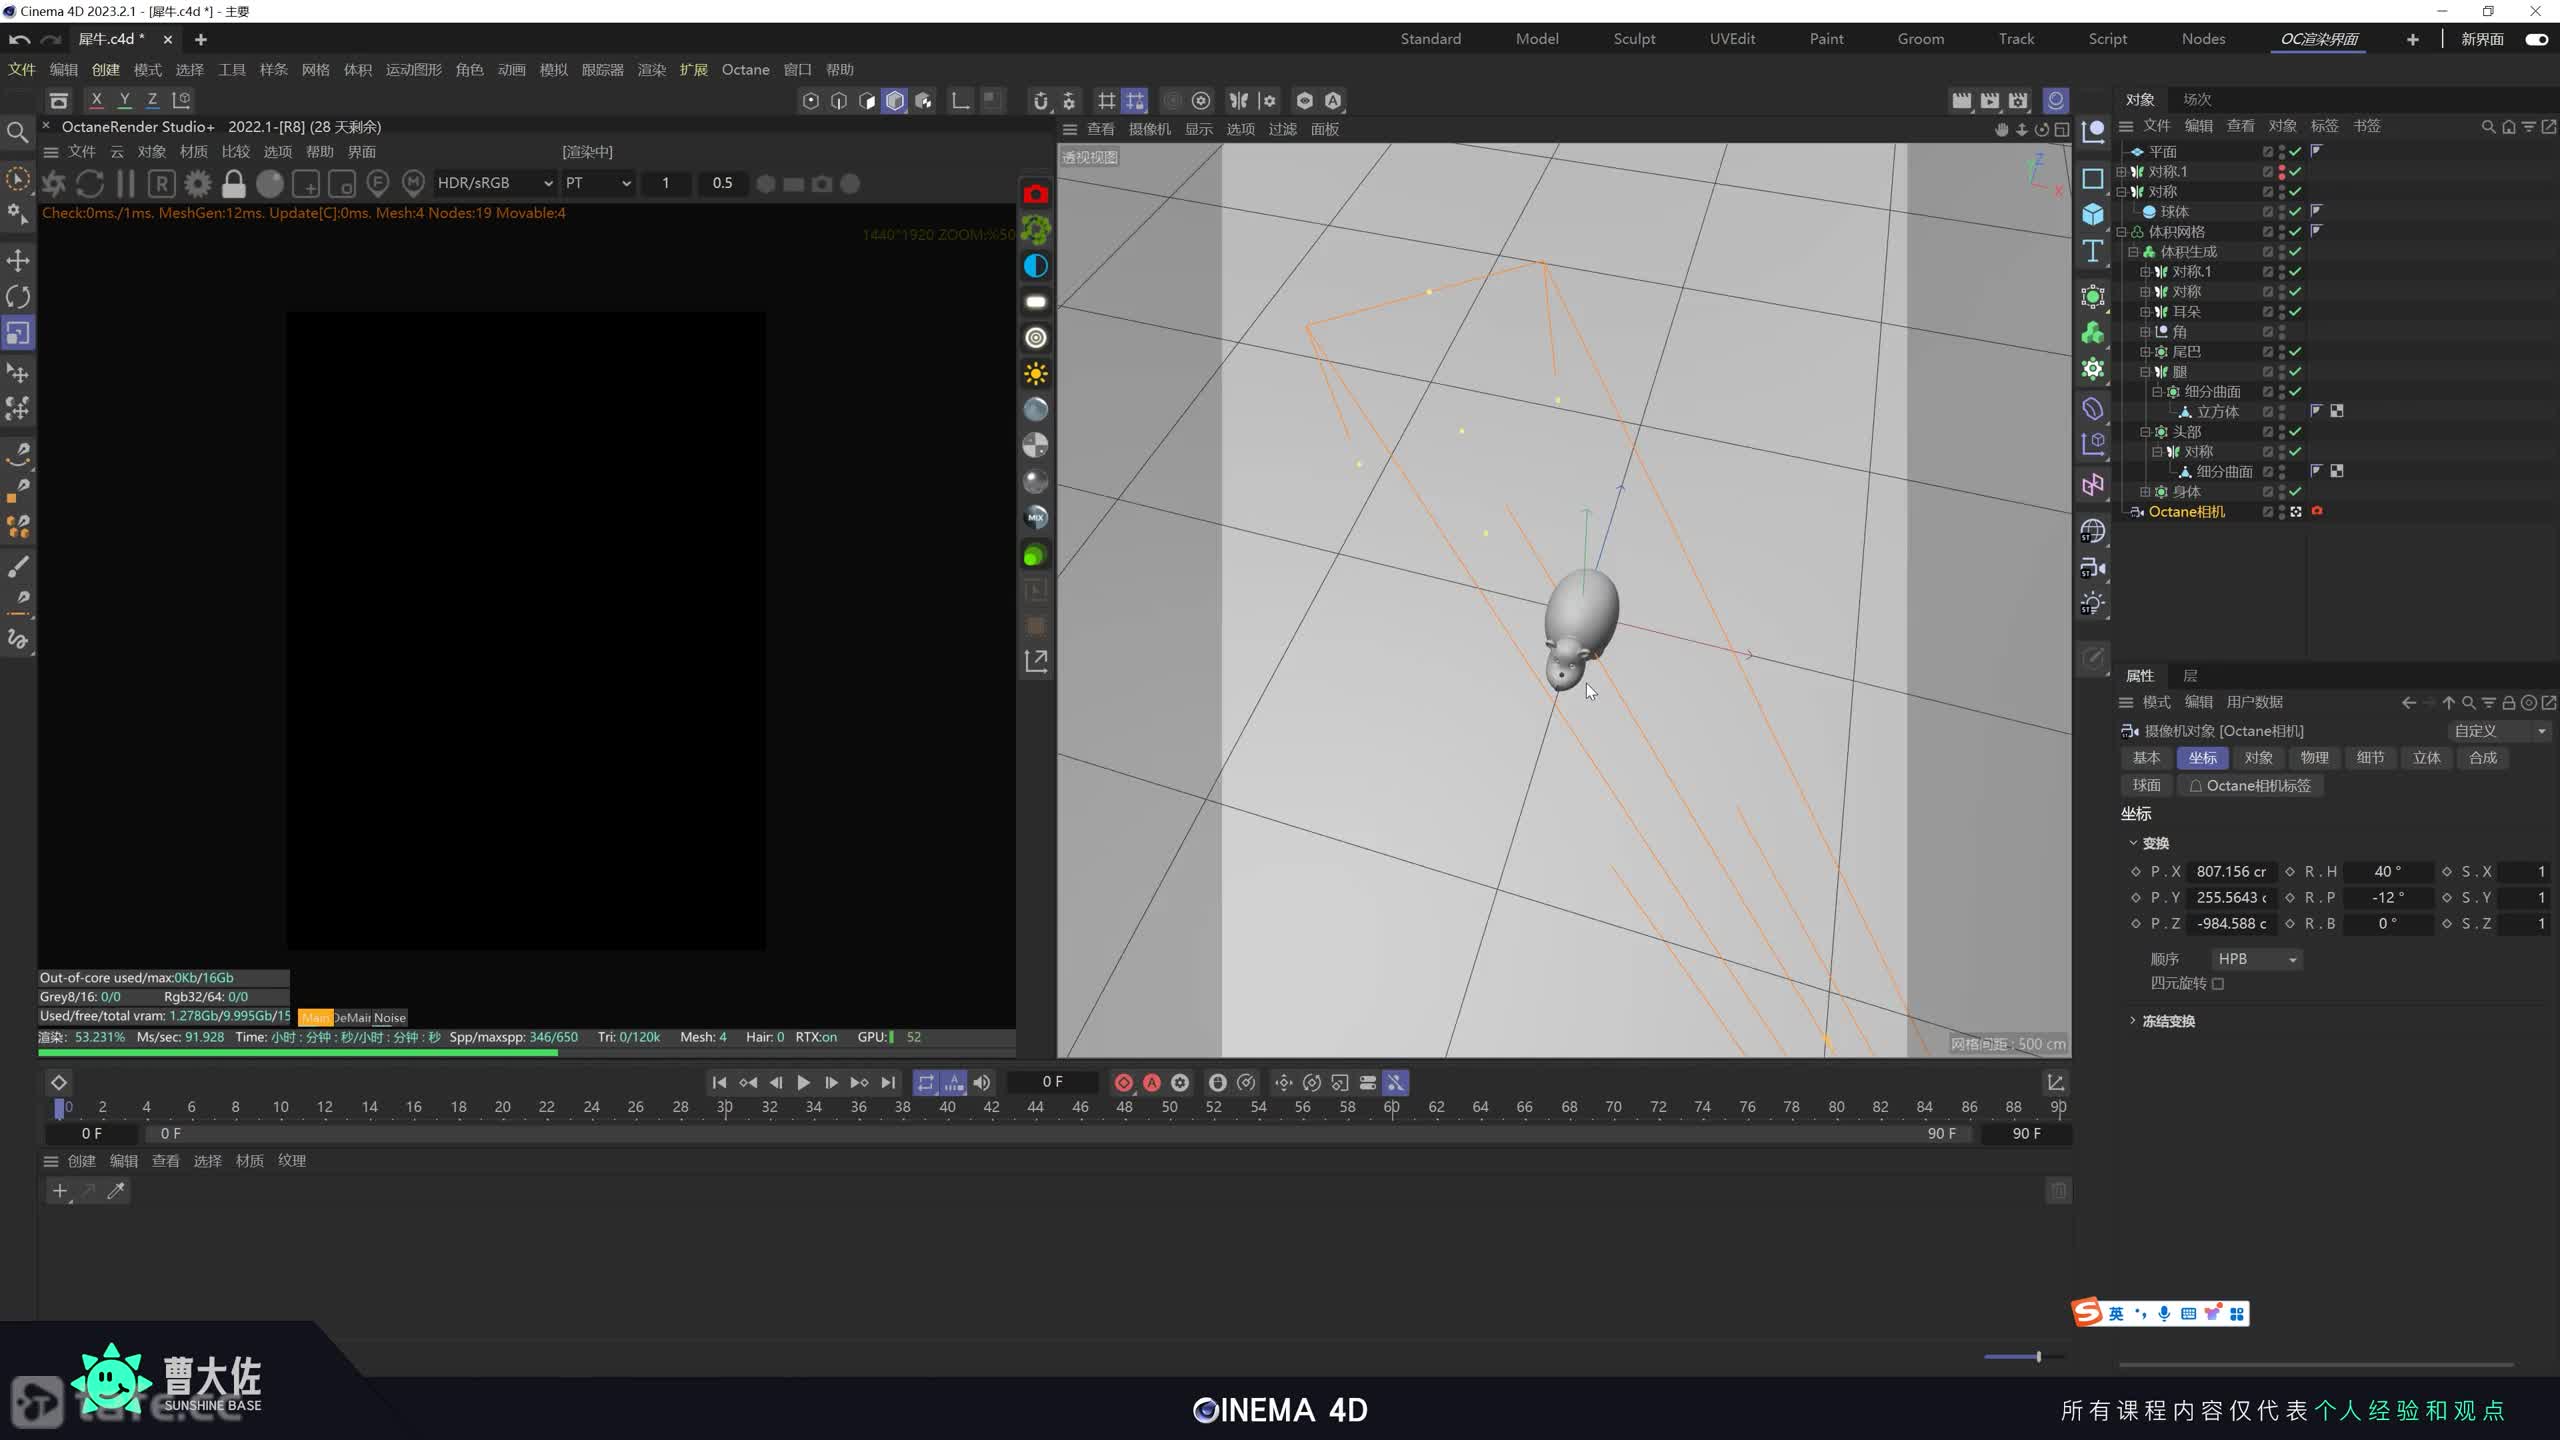Click the P.X position input field
The height and width of the screenshot is (1440, 2560).
tap(2231, 872)
